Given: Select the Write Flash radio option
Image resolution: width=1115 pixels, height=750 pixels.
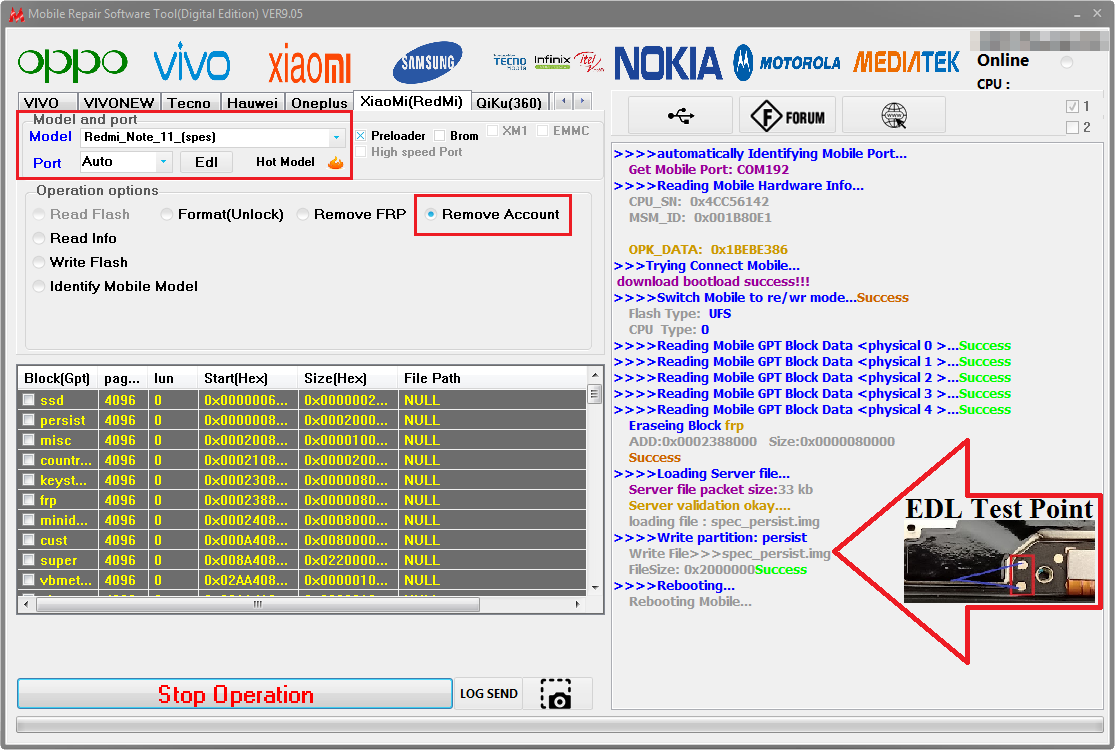Looking at the screenshot, I should (39, 263).
